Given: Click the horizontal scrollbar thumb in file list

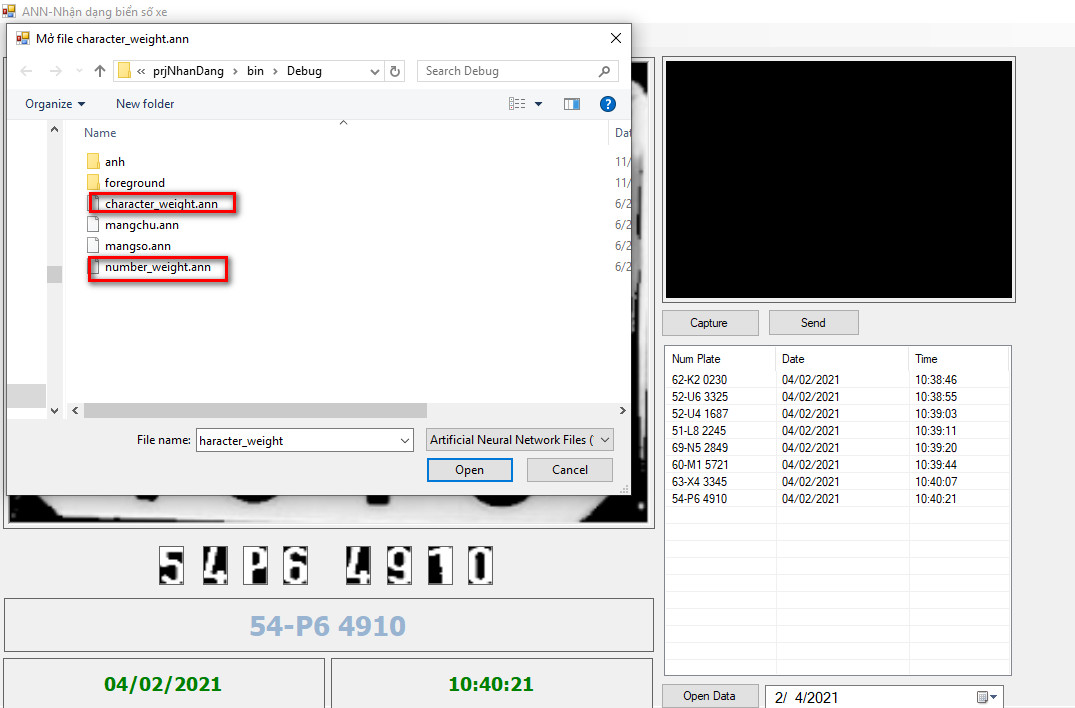Looking at the screenshot, I should click(x=255, y=411).
